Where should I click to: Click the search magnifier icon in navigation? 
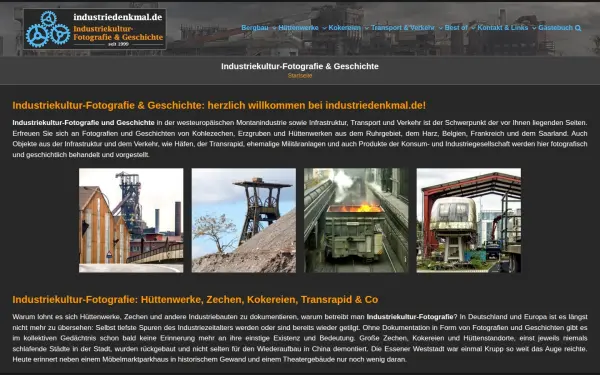click(x=578, y=28)
